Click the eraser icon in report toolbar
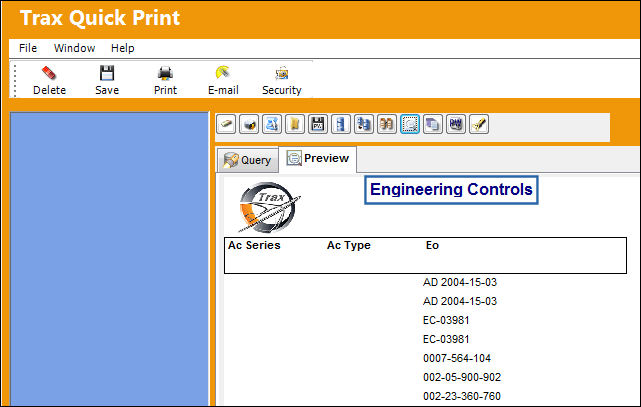 point(226,124)
